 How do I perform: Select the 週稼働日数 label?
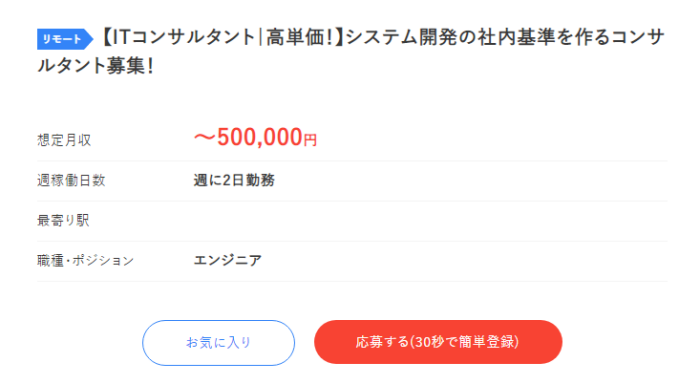[71, 180]
